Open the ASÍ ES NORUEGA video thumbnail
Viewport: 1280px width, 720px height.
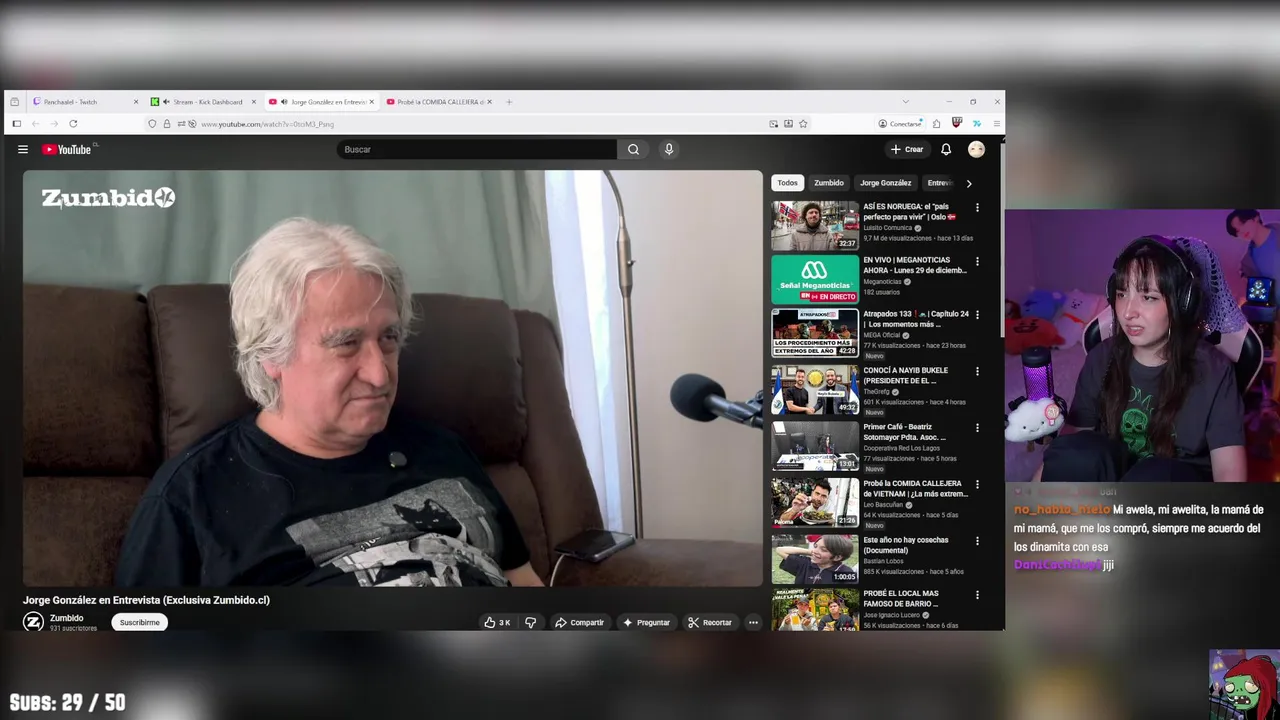click(815, 225)
